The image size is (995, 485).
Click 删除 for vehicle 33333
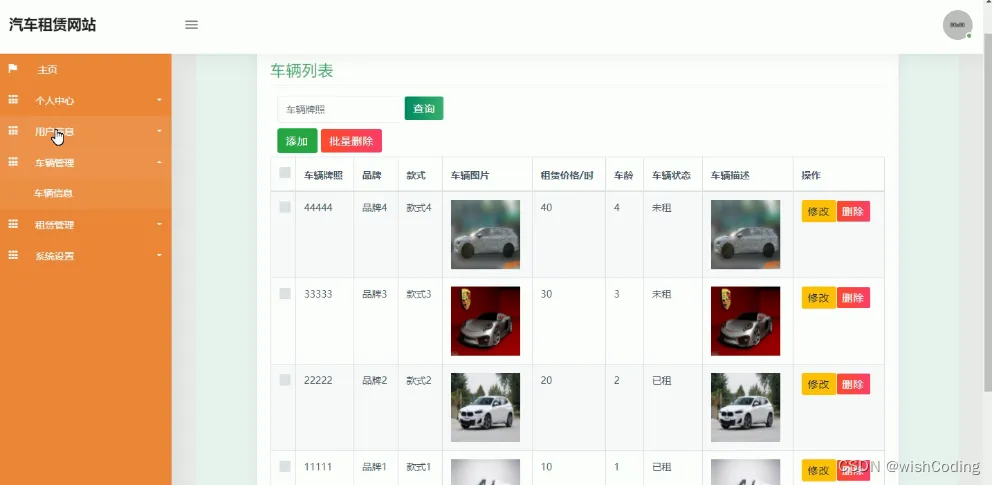pos(853,298)
